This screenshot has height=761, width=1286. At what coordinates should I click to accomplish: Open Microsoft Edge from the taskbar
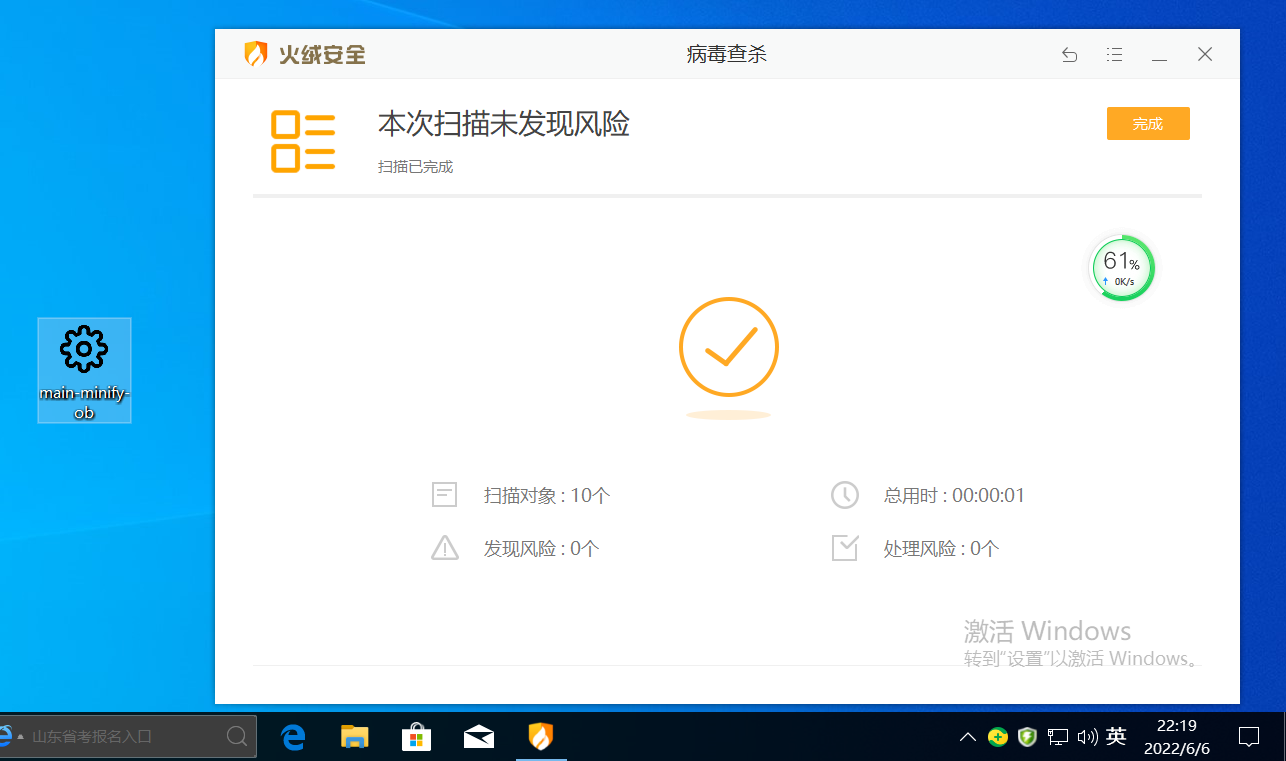click(x=293, y=738)
